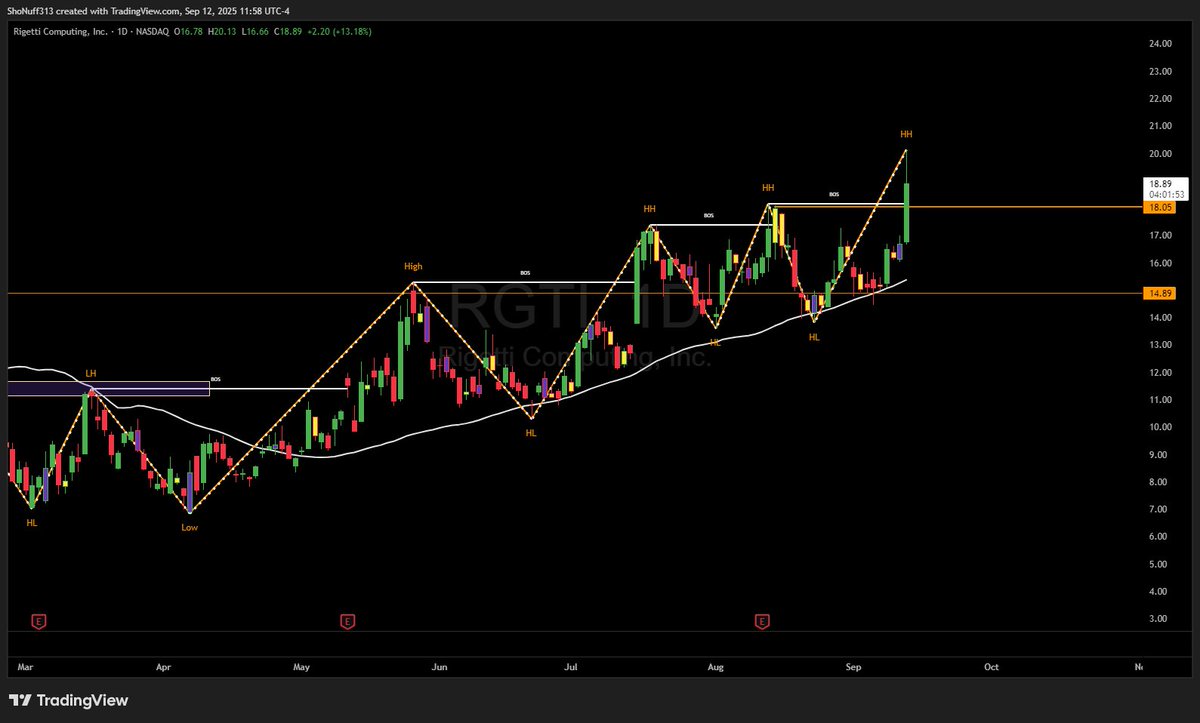Click the high value H20.13

(220, 31)
